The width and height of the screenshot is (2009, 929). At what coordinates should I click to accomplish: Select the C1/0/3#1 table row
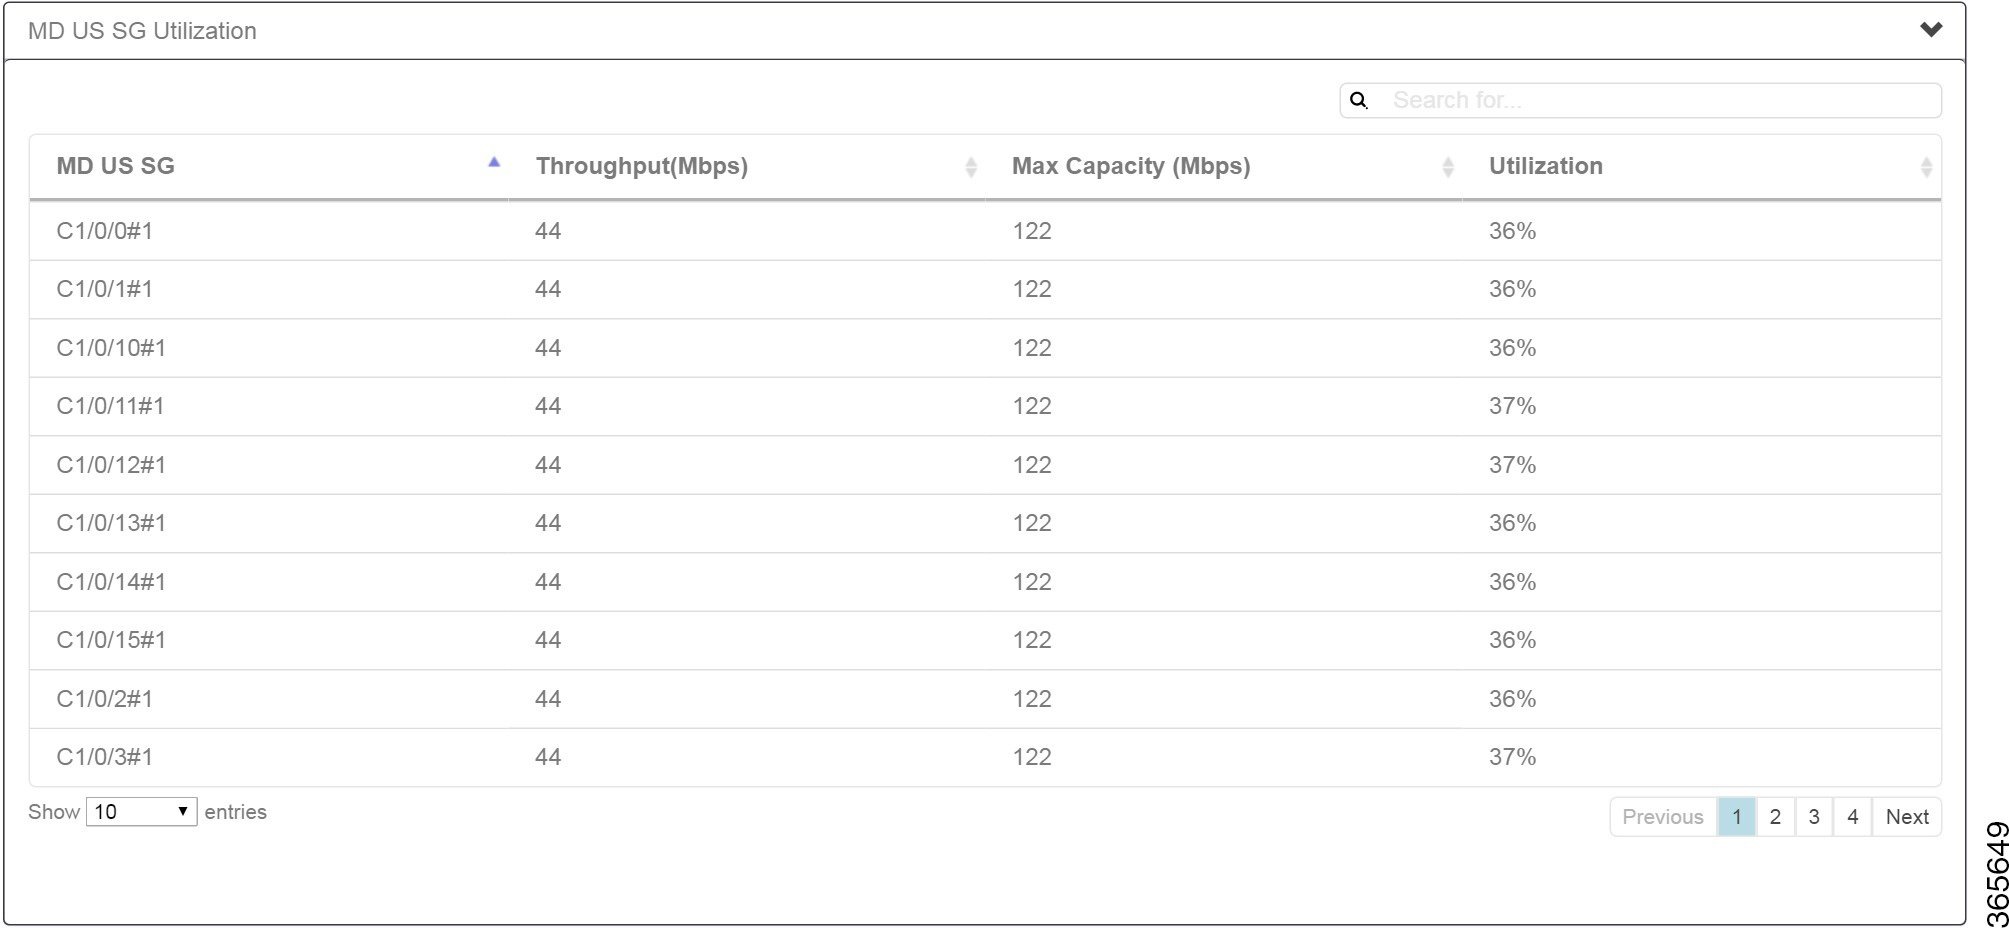(x=600, y=757)
